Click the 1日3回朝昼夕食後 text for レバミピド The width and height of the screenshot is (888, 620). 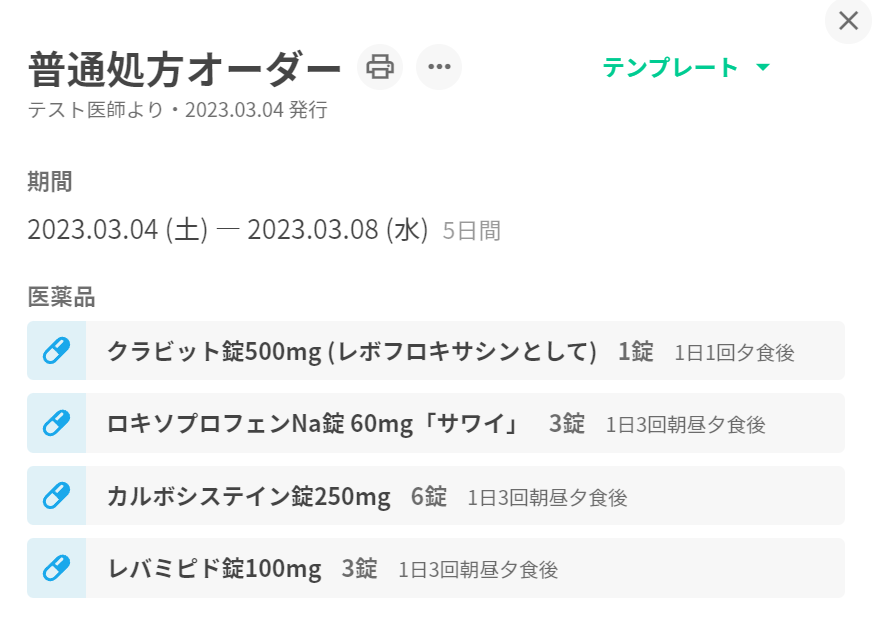point(478,570)
